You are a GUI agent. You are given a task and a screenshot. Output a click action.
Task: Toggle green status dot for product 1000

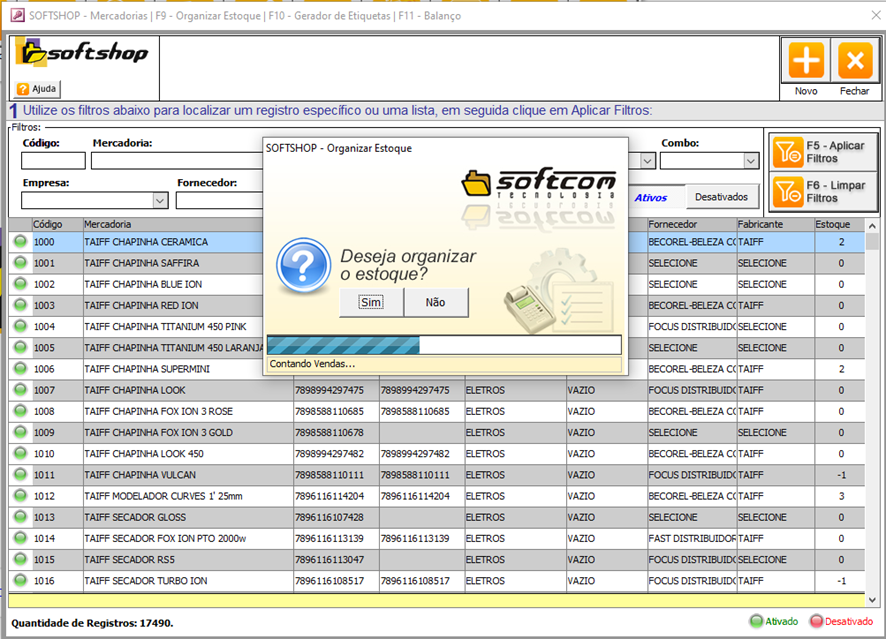point(20,242)
